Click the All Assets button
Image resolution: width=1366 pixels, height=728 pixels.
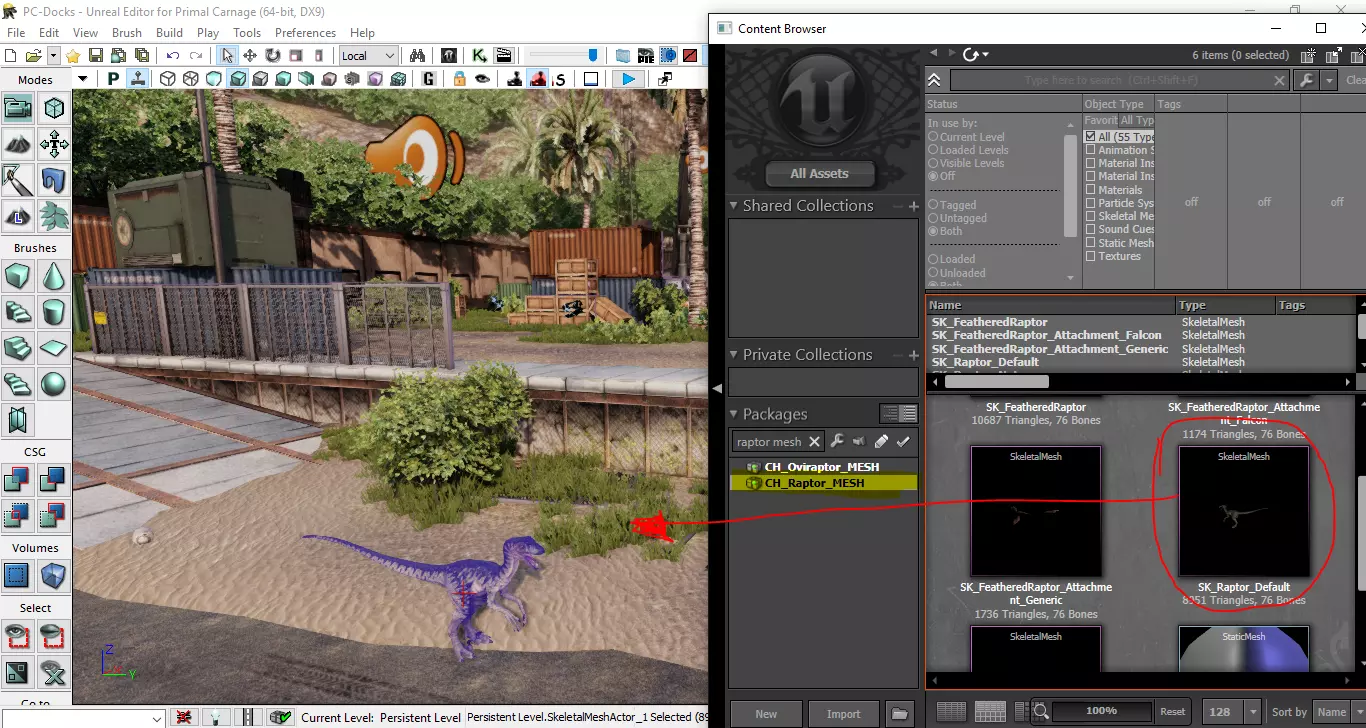point(819,174)
